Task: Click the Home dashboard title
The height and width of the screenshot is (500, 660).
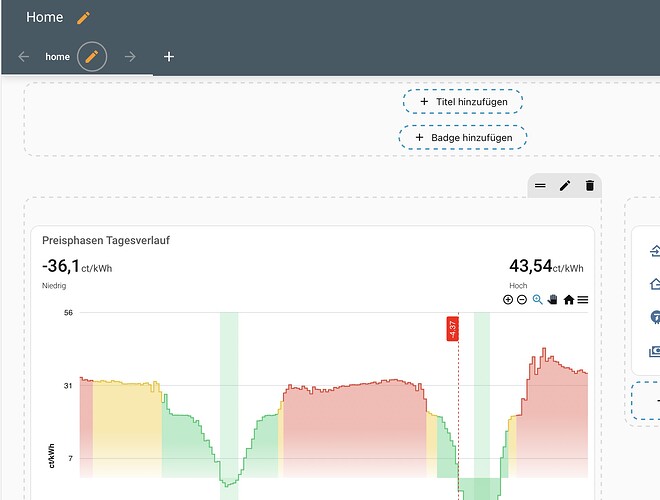Action: 45,17
